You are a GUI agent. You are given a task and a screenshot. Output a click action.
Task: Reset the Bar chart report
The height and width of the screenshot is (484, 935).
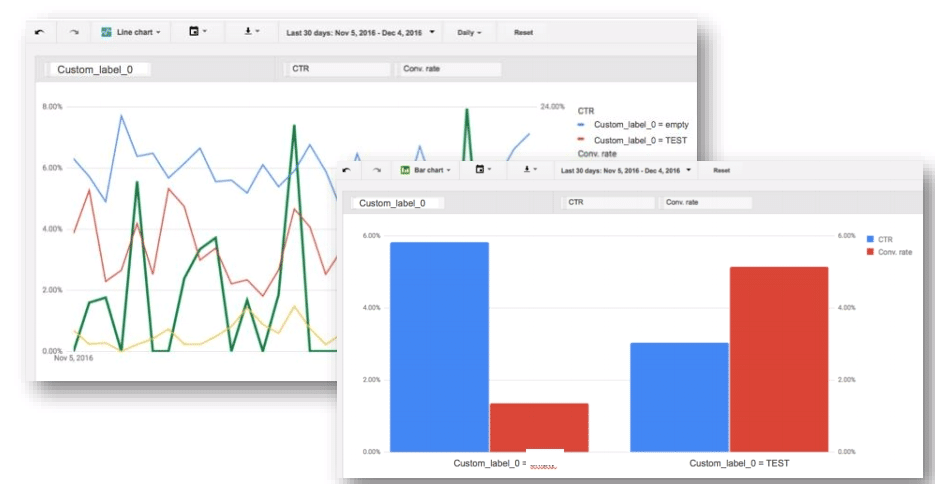click(x=722, y=170)
